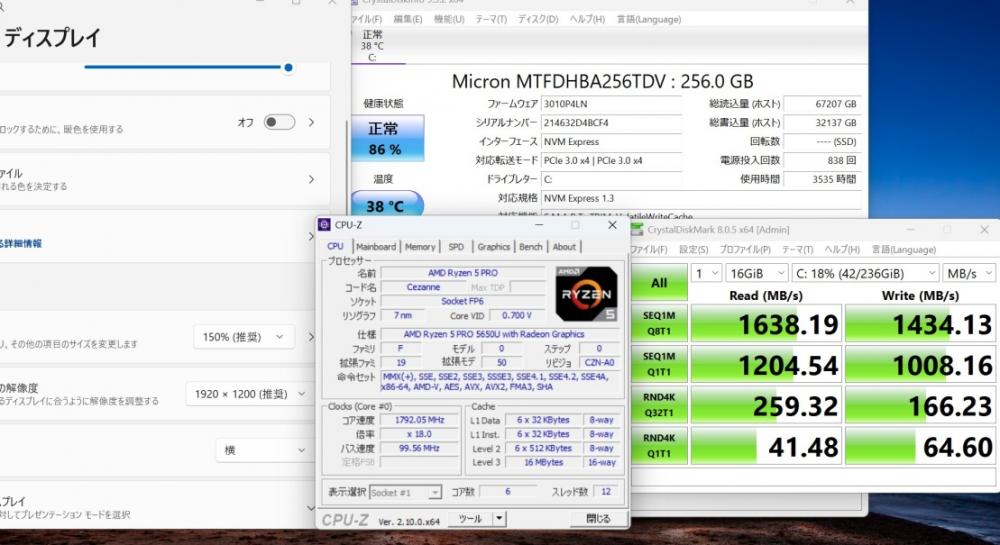Run the SEQ1M Q1T1 test
This screenshot has height=545, width=1000.
[x=659, y=364]
